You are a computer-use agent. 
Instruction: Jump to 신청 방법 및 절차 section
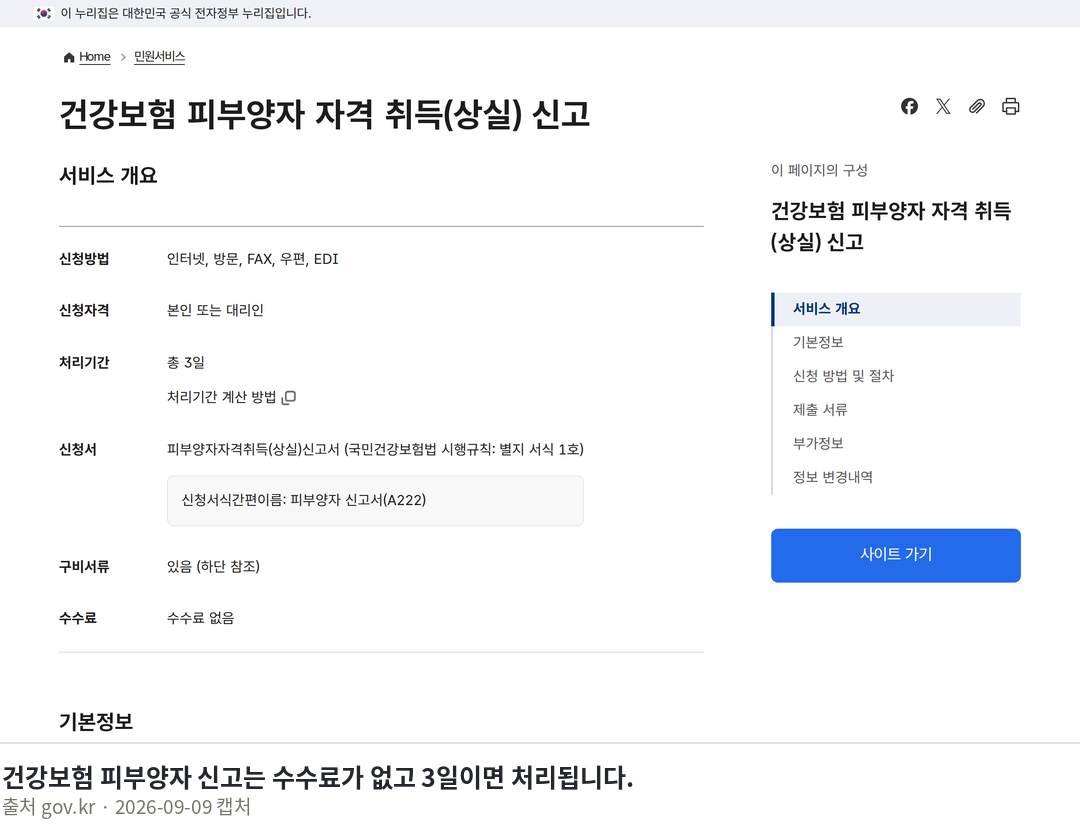click(843, 376)
